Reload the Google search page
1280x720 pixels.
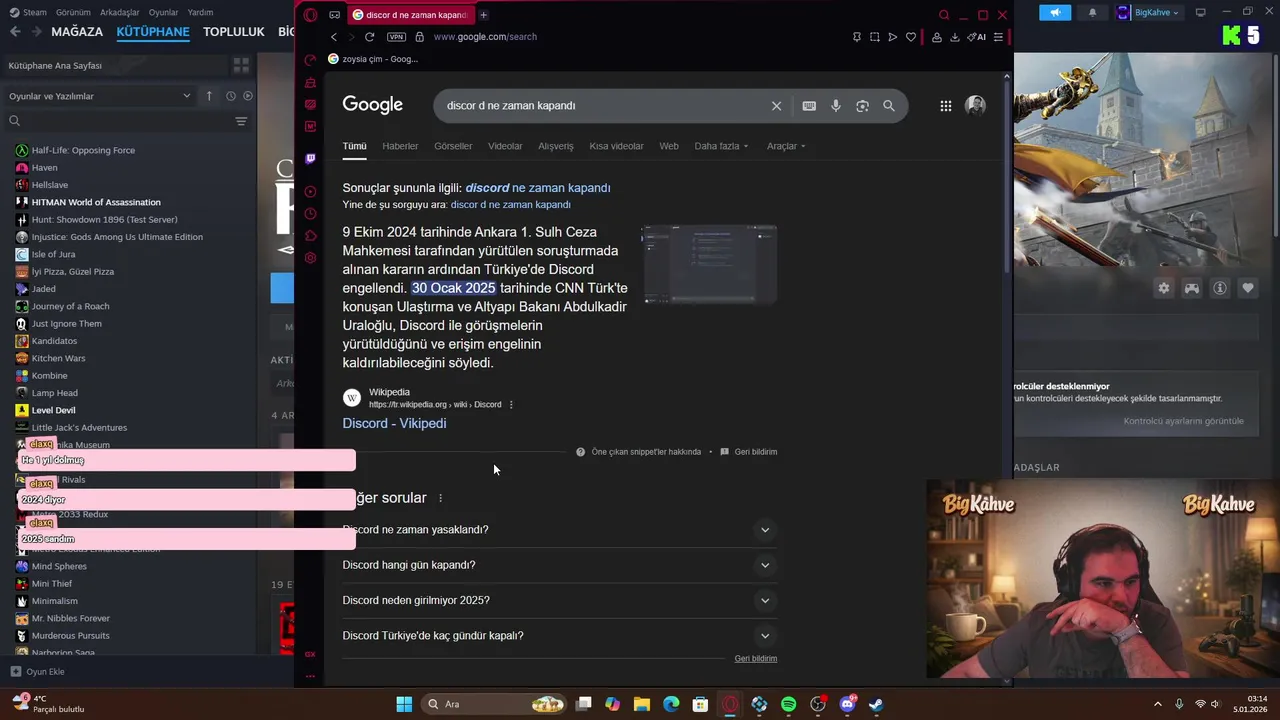coord(369,37)
